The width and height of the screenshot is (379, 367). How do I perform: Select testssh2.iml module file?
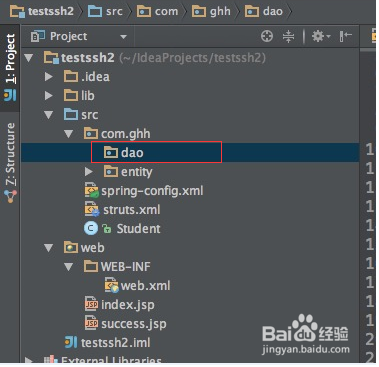coord(107,343)
